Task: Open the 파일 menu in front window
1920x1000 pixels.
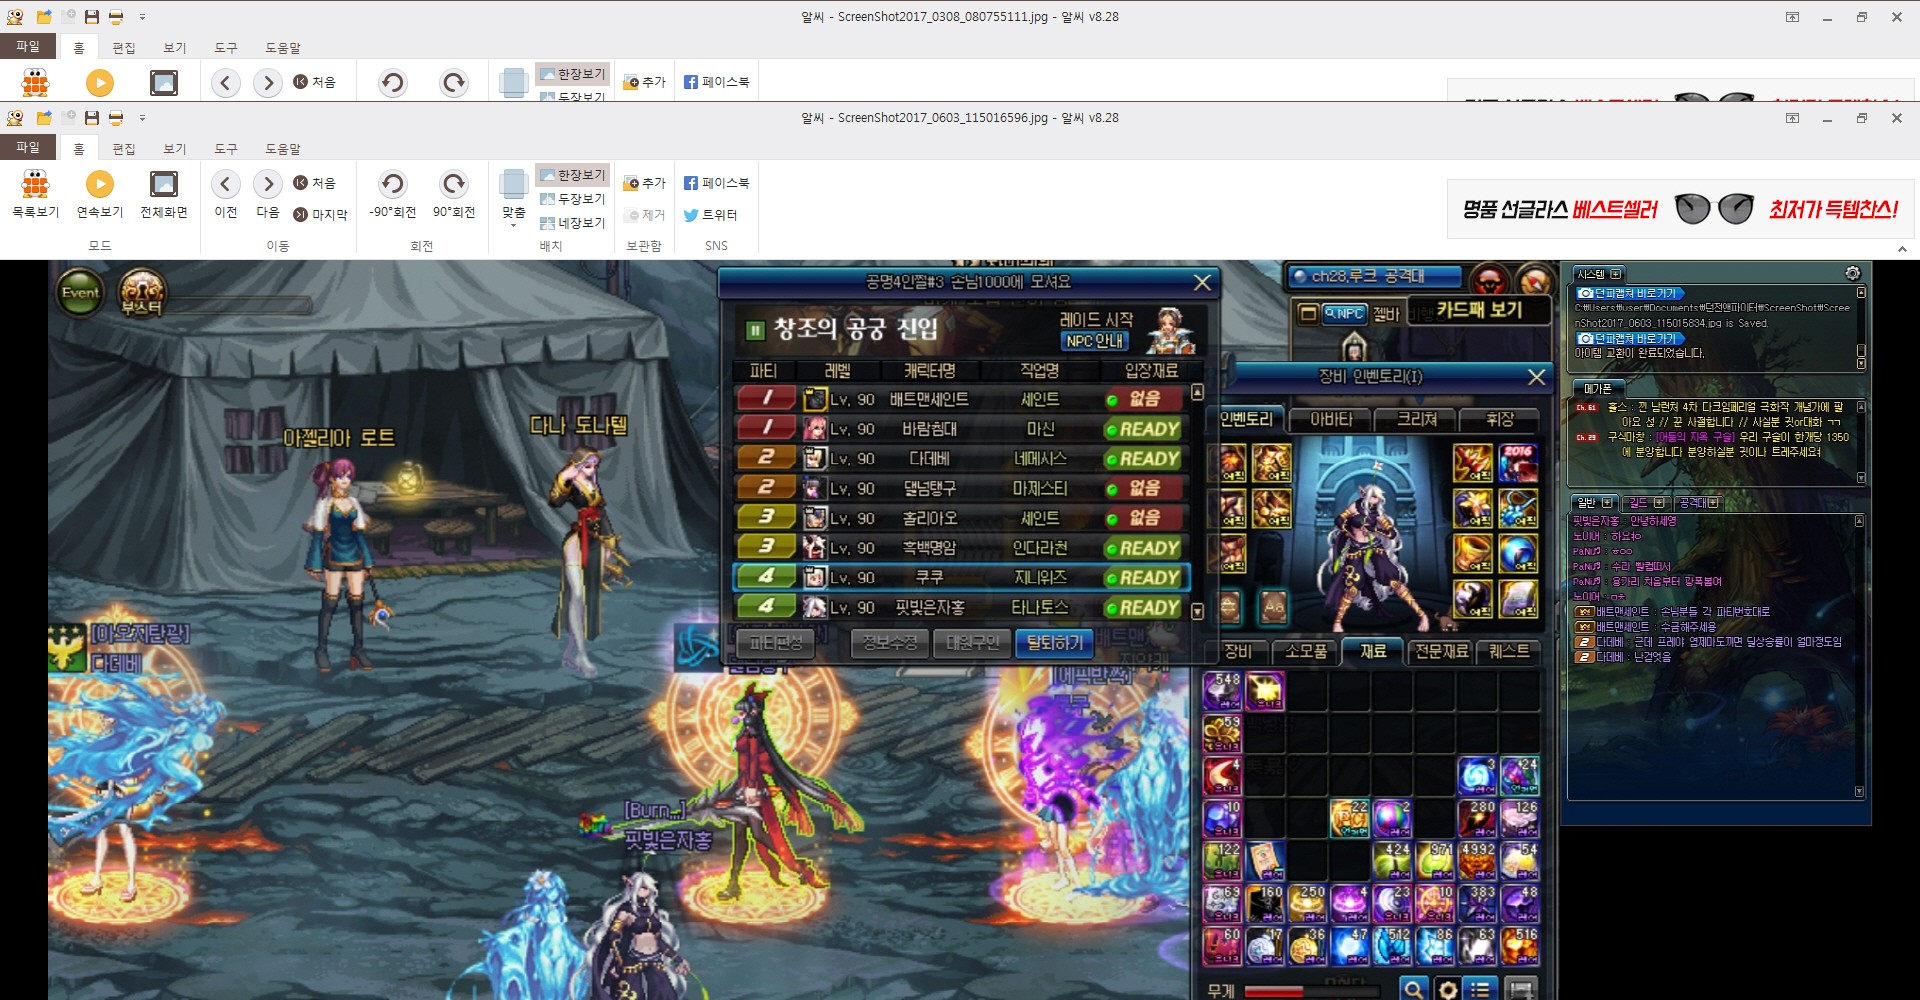Action: 28,147
